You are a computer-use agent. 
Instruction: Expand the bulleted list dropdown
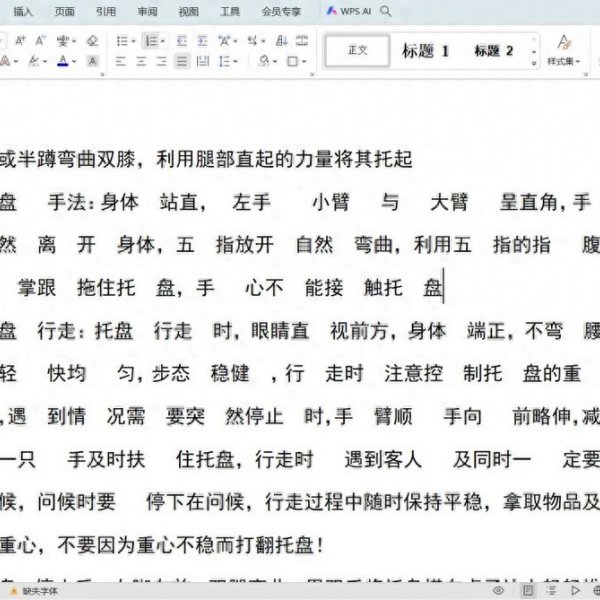(x=134, y=41)
